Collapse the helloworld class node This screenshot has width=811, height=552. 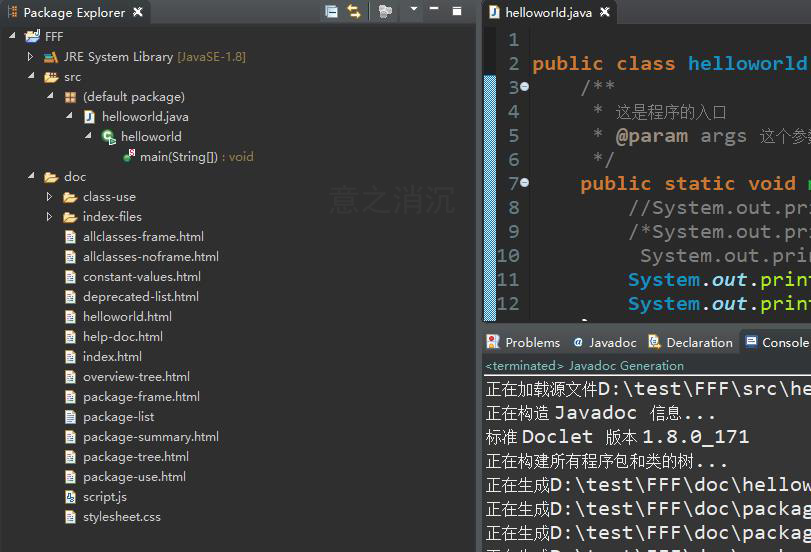click(x=88, y=136)
